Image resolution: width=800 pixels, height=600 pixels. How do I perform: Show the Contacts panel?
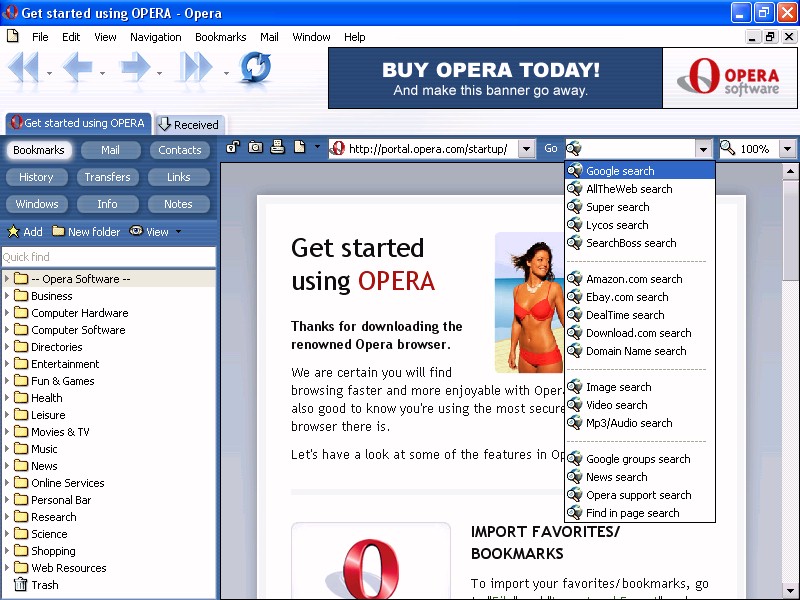[180, 150]
